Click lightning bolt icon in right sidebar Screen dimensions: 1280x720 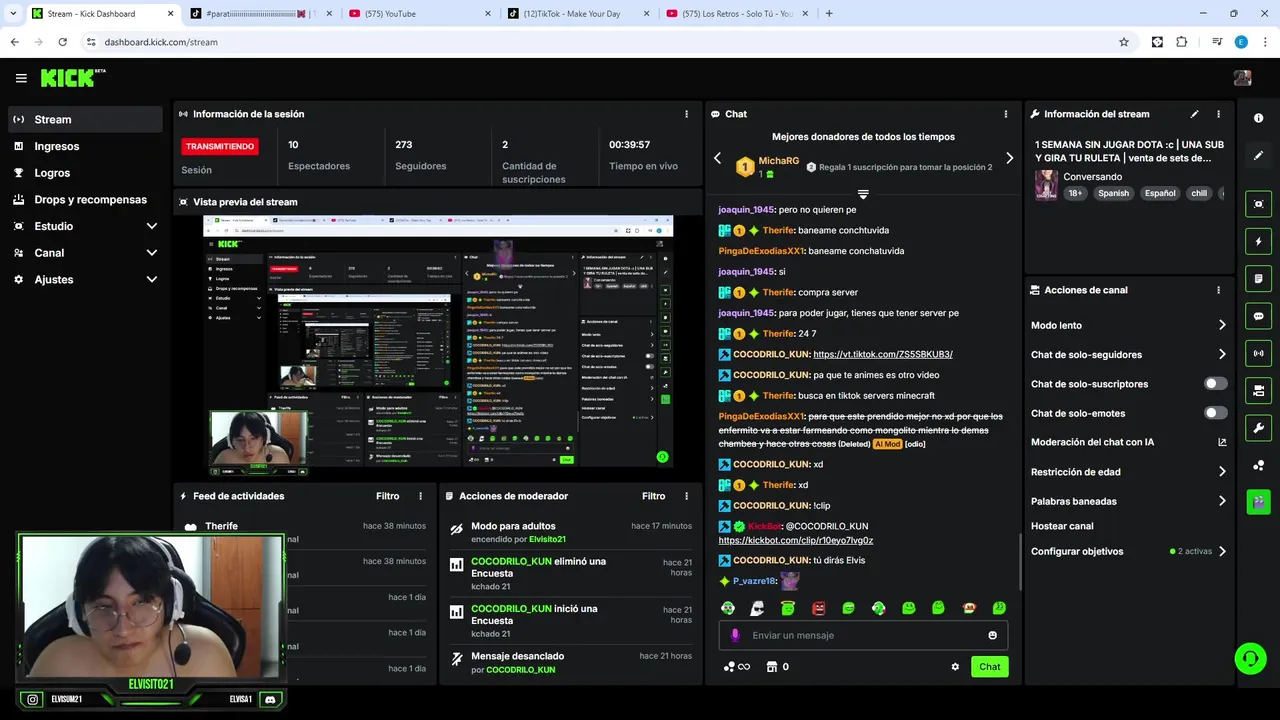point(1258,241)
